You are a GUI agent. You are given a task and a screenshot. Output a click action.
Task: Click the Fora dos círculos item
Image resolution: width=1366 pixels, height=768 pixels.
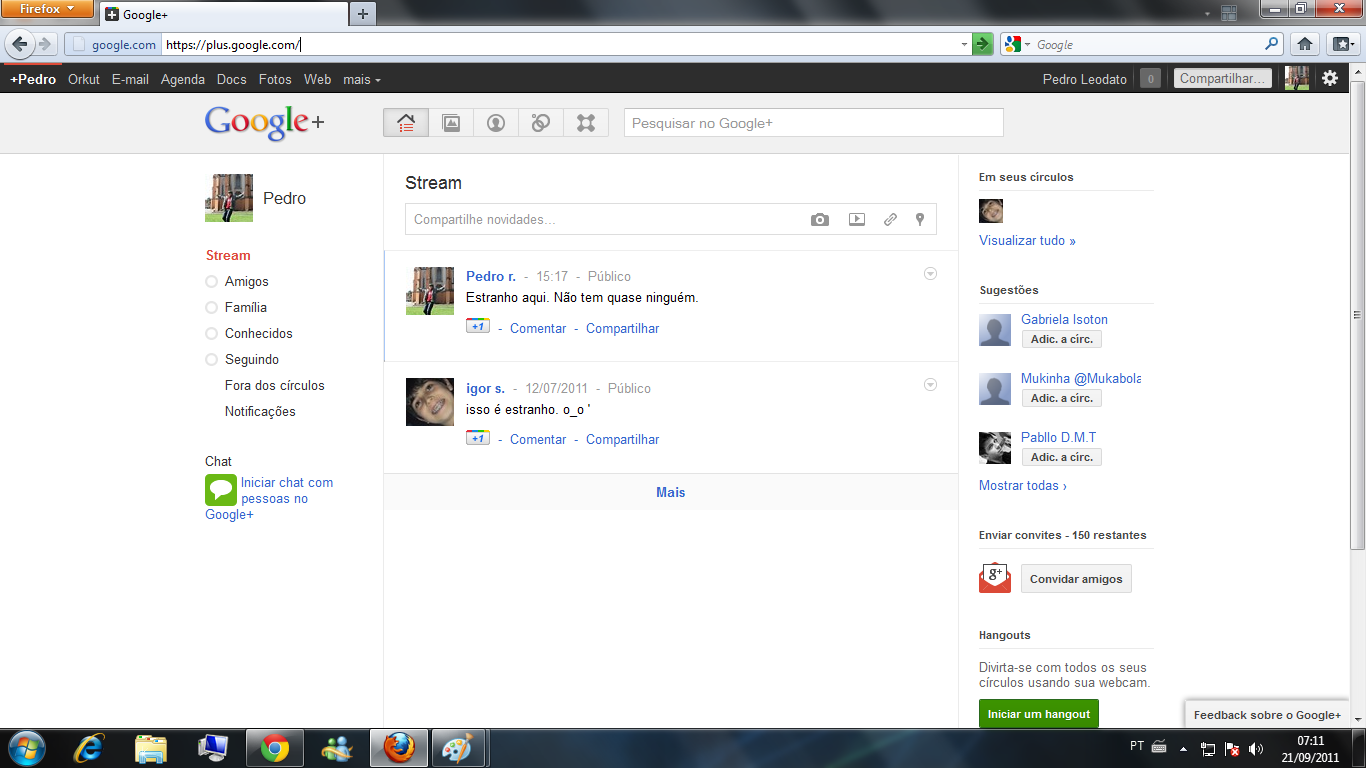tap(274, 386)
